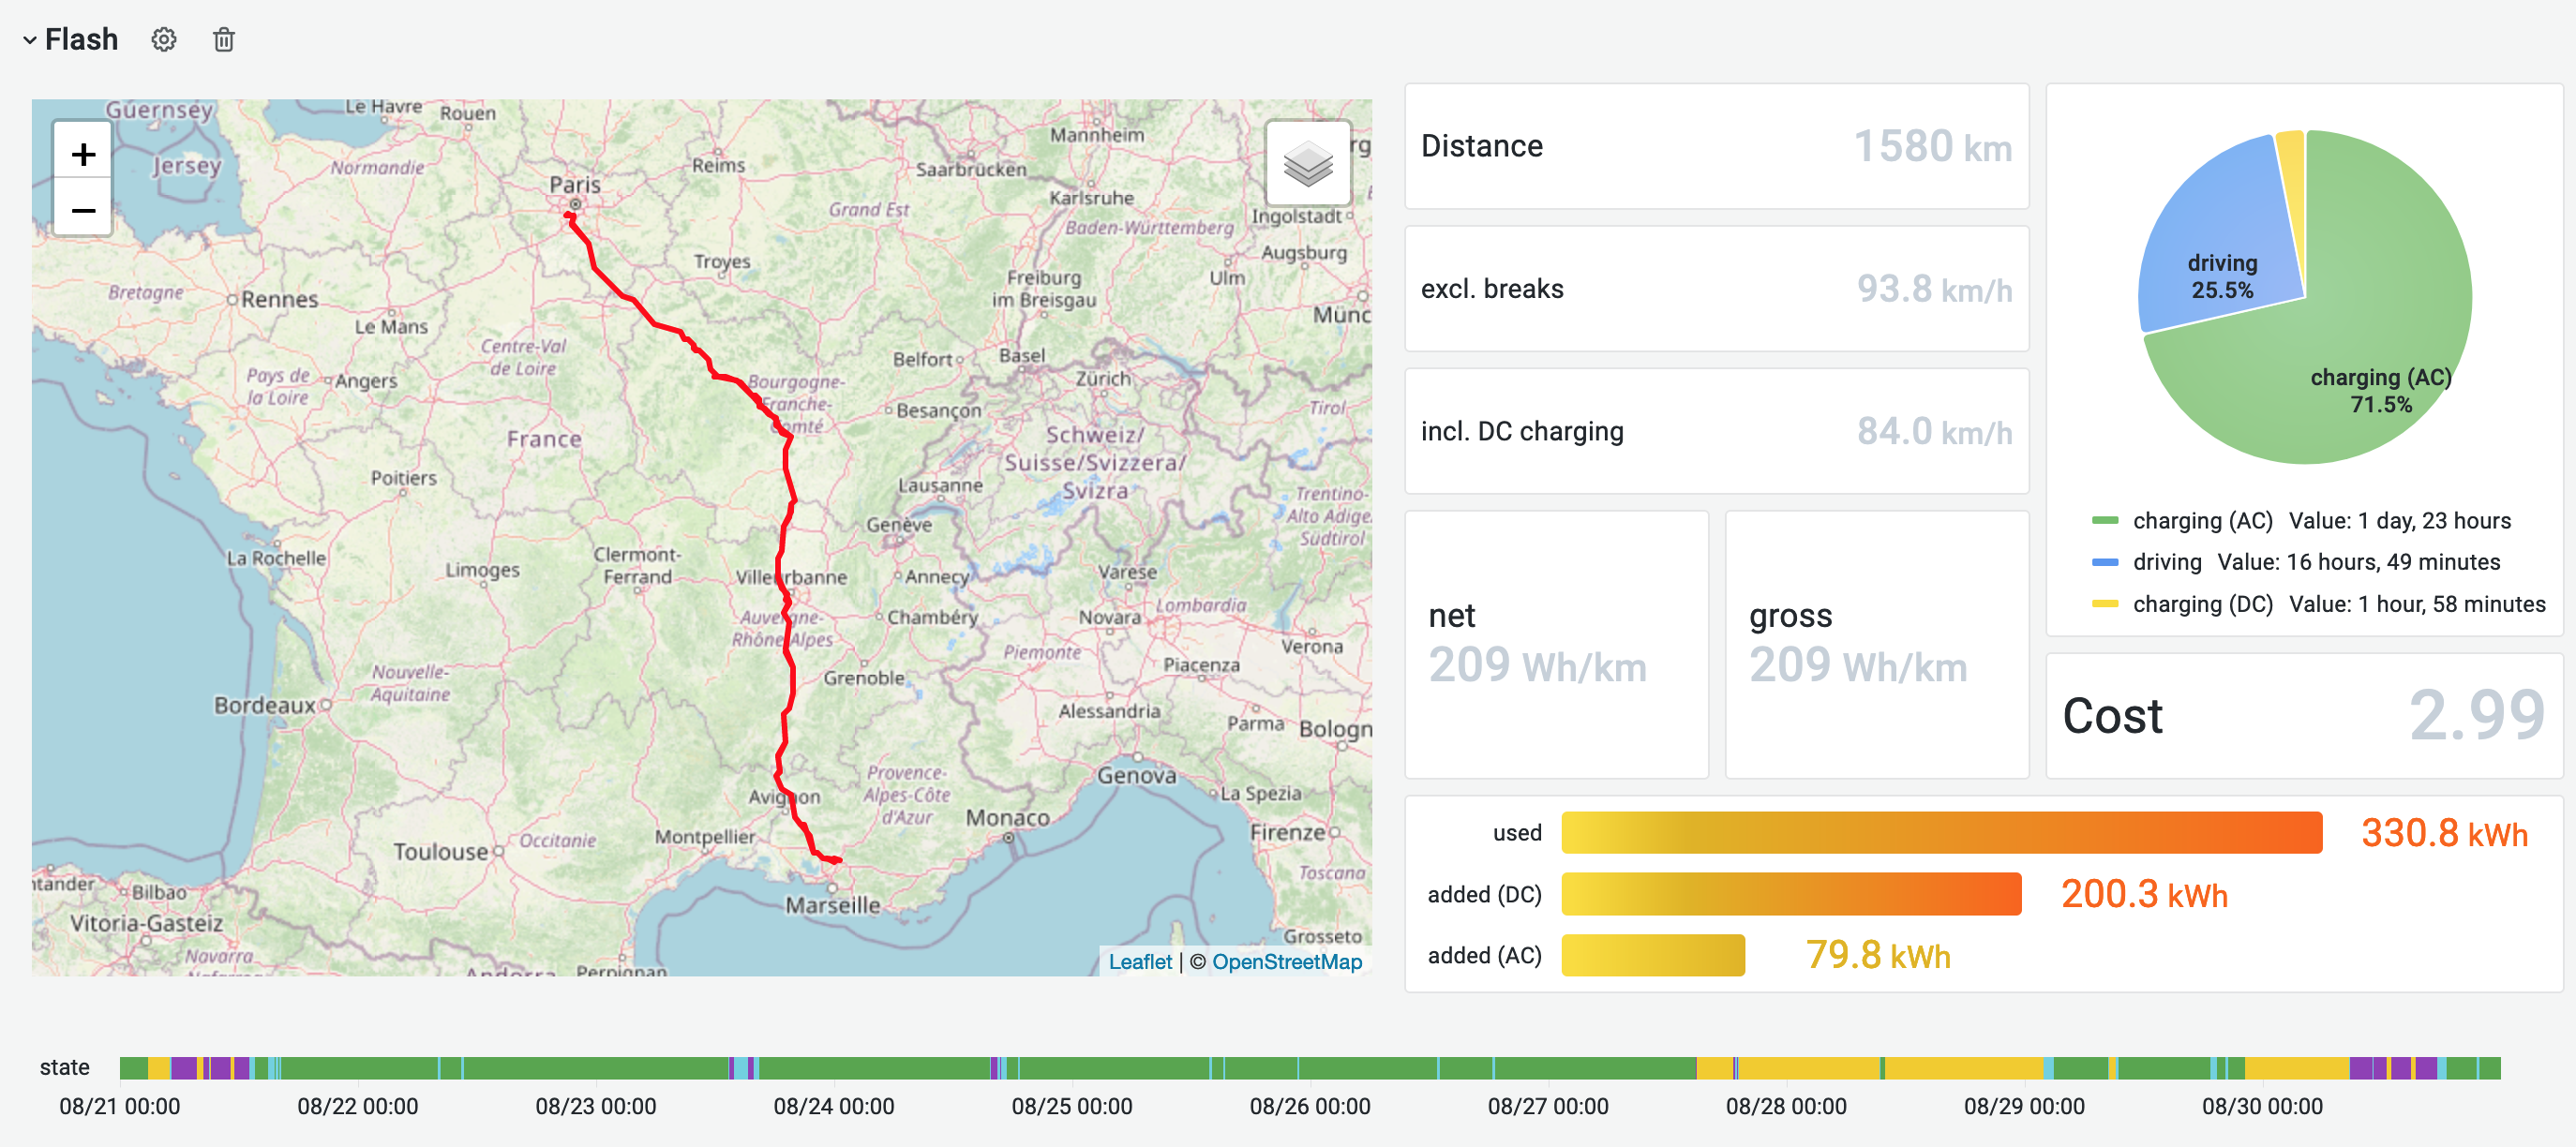Open the OpenStreetMap attribution link

1287,961
